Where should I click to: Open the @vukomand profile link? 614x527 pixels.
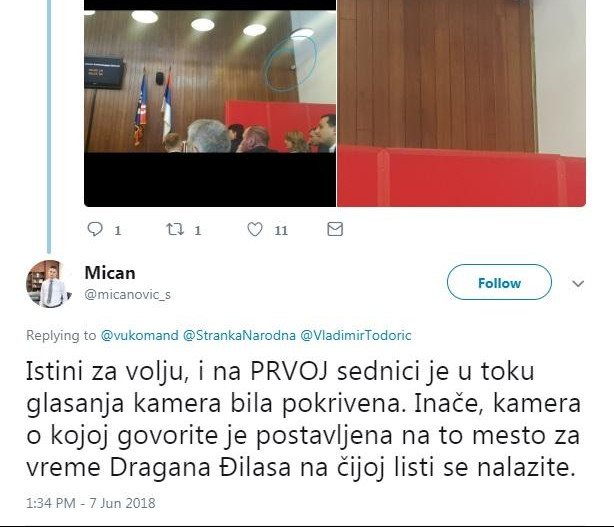[139, 336]
